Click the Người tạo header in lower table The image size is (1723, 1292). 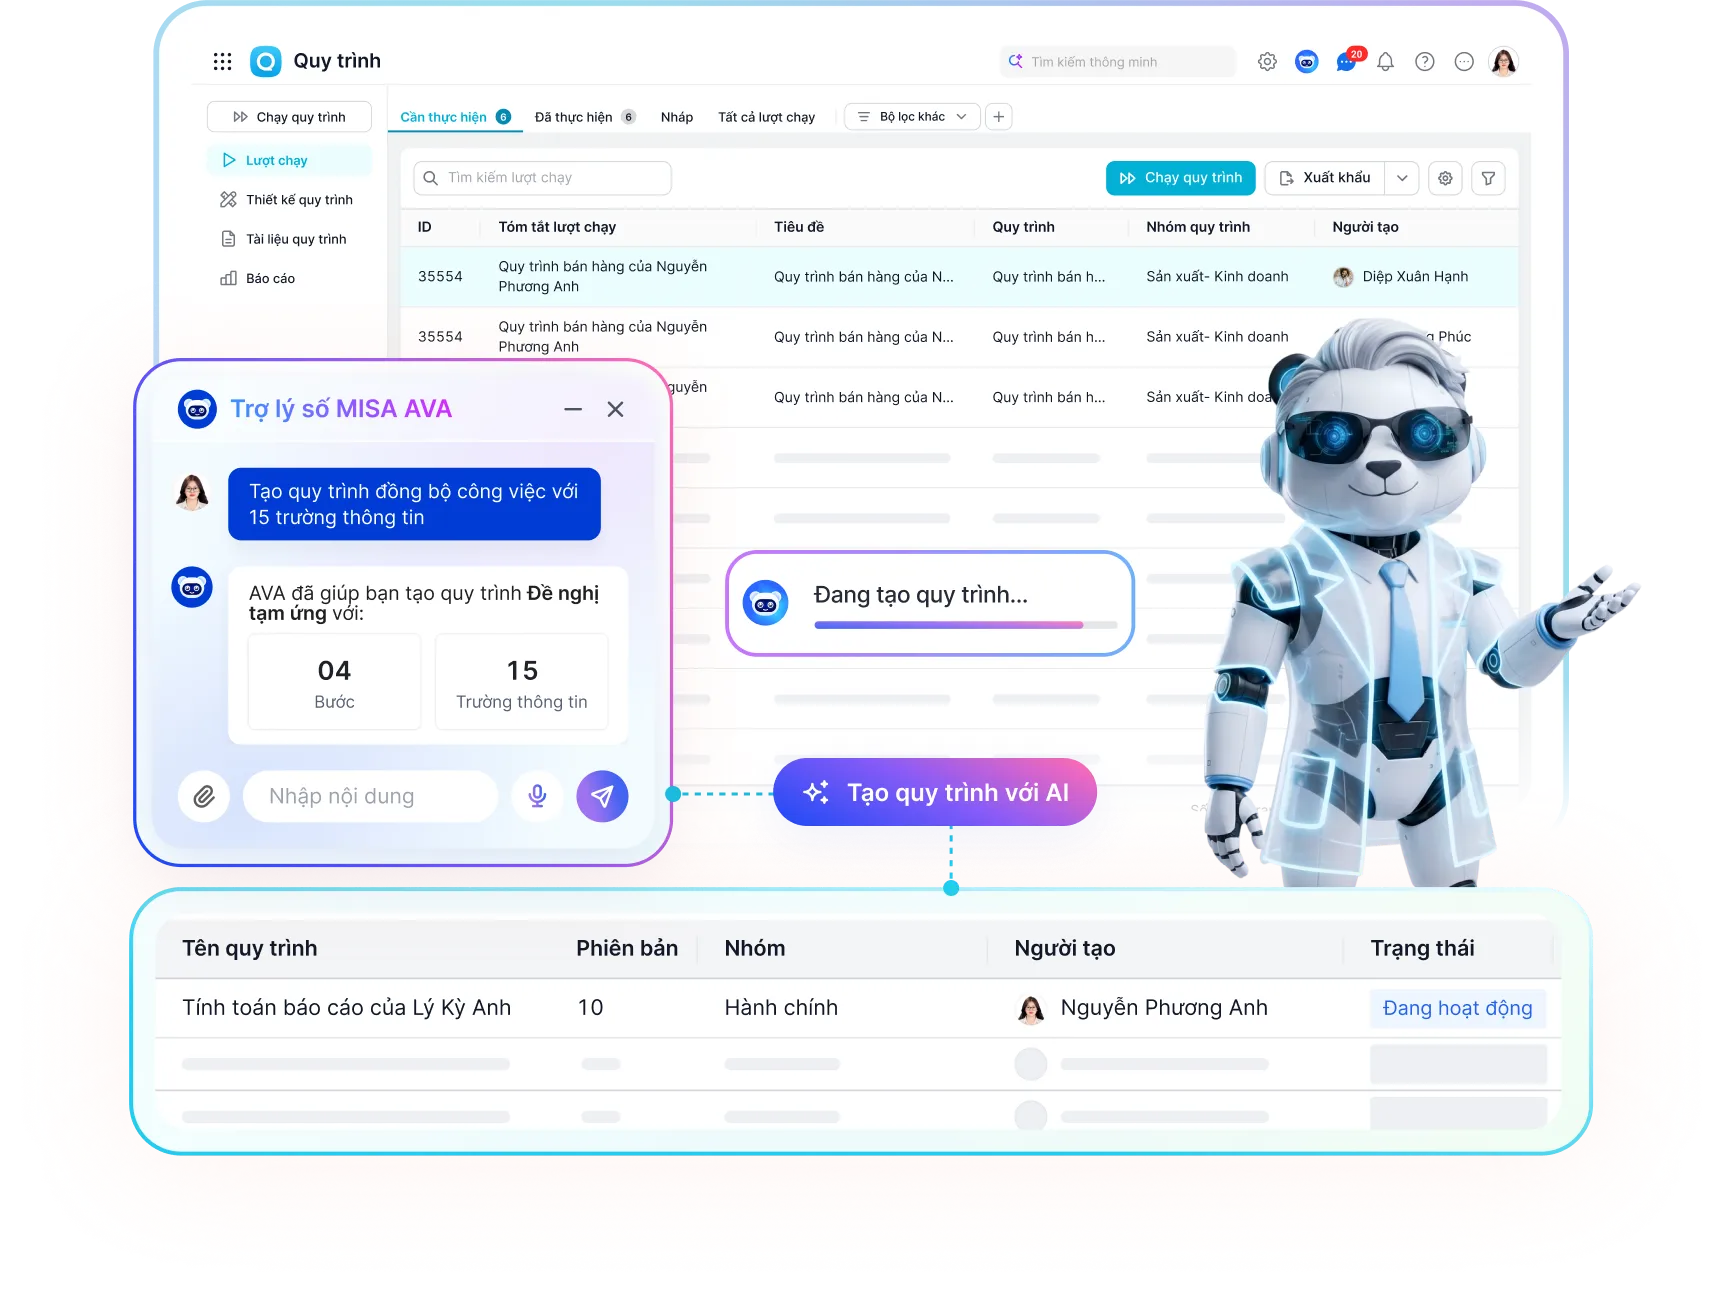click(1065, 948)
